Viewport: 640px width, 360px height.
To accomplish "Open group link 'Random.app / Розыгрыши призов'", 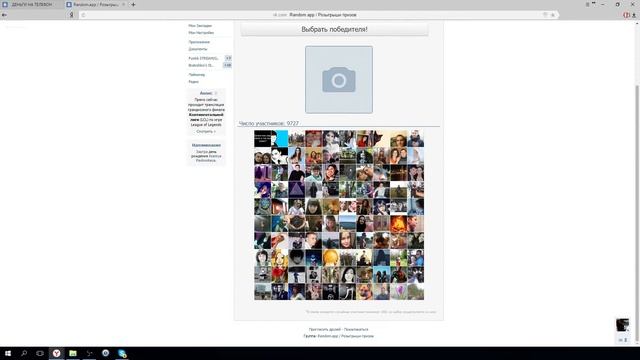I will (345, 336).
